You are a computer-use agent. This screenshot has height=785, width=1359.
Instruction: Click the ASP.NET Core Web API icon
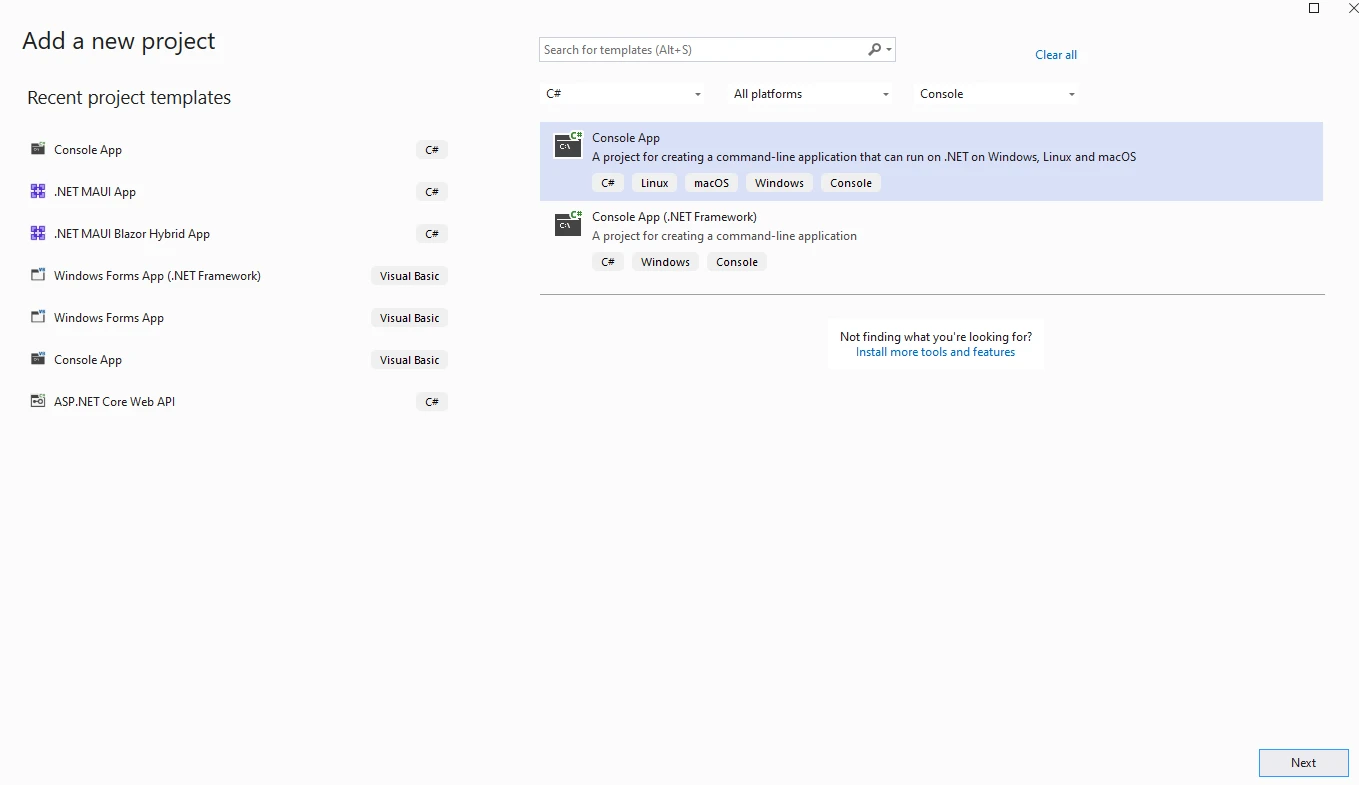click(x=38, y=401)
